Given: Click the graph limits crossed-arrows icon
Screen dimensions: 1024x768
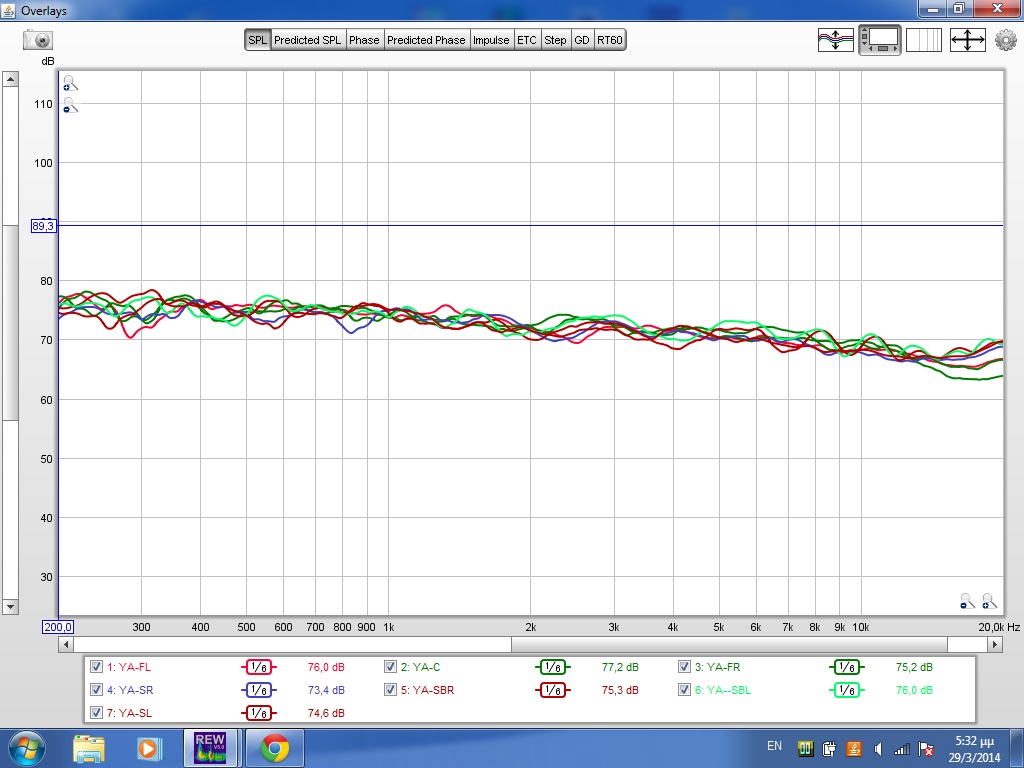Looking at the screenshot, I should click(x=967, y=40).
